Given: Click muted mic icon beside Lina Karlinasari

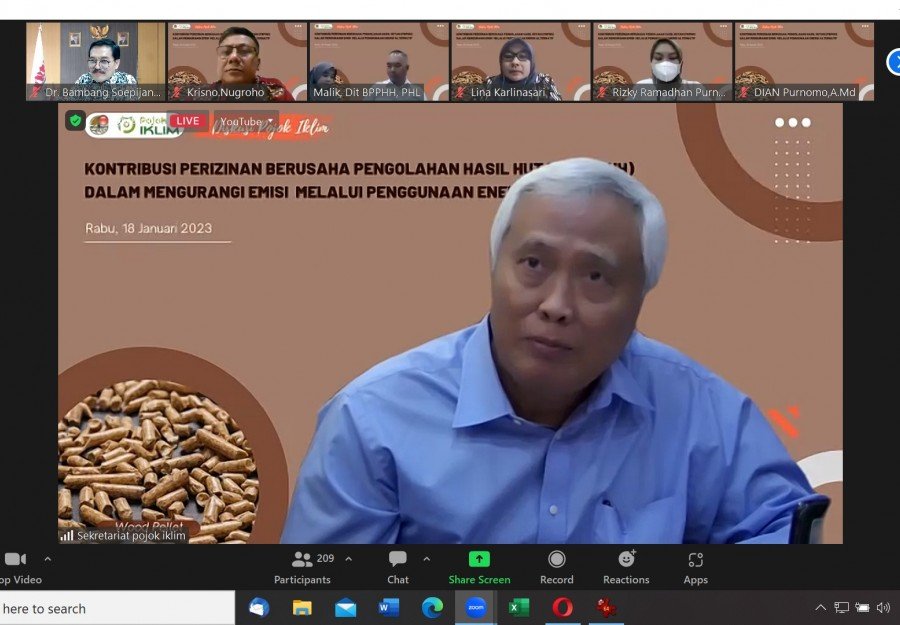Looking at the screenshot, I should (460, 92).
